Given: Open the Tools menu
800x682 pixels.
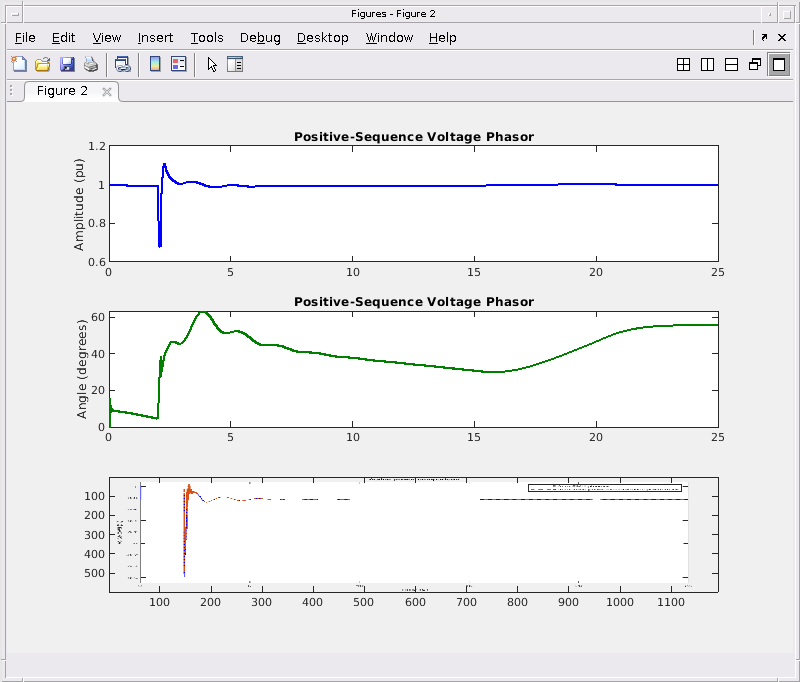Looking at the screenshot, I should (x=207, y=38).
